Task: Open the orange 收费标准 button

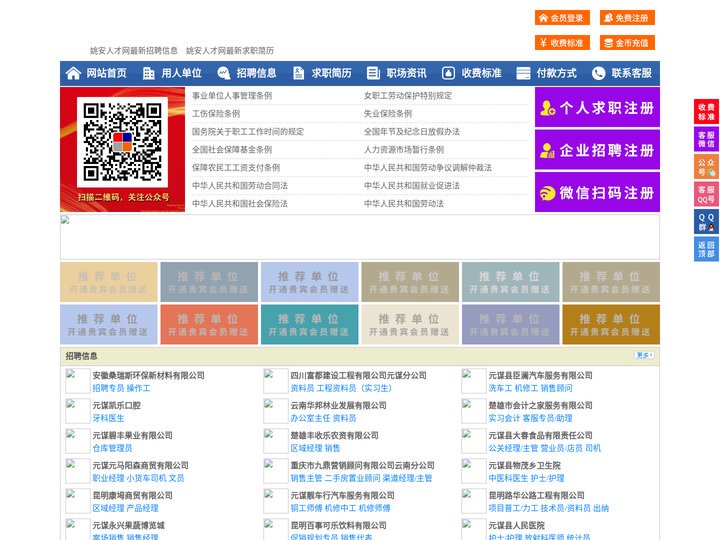Action: tap(562, 43)
